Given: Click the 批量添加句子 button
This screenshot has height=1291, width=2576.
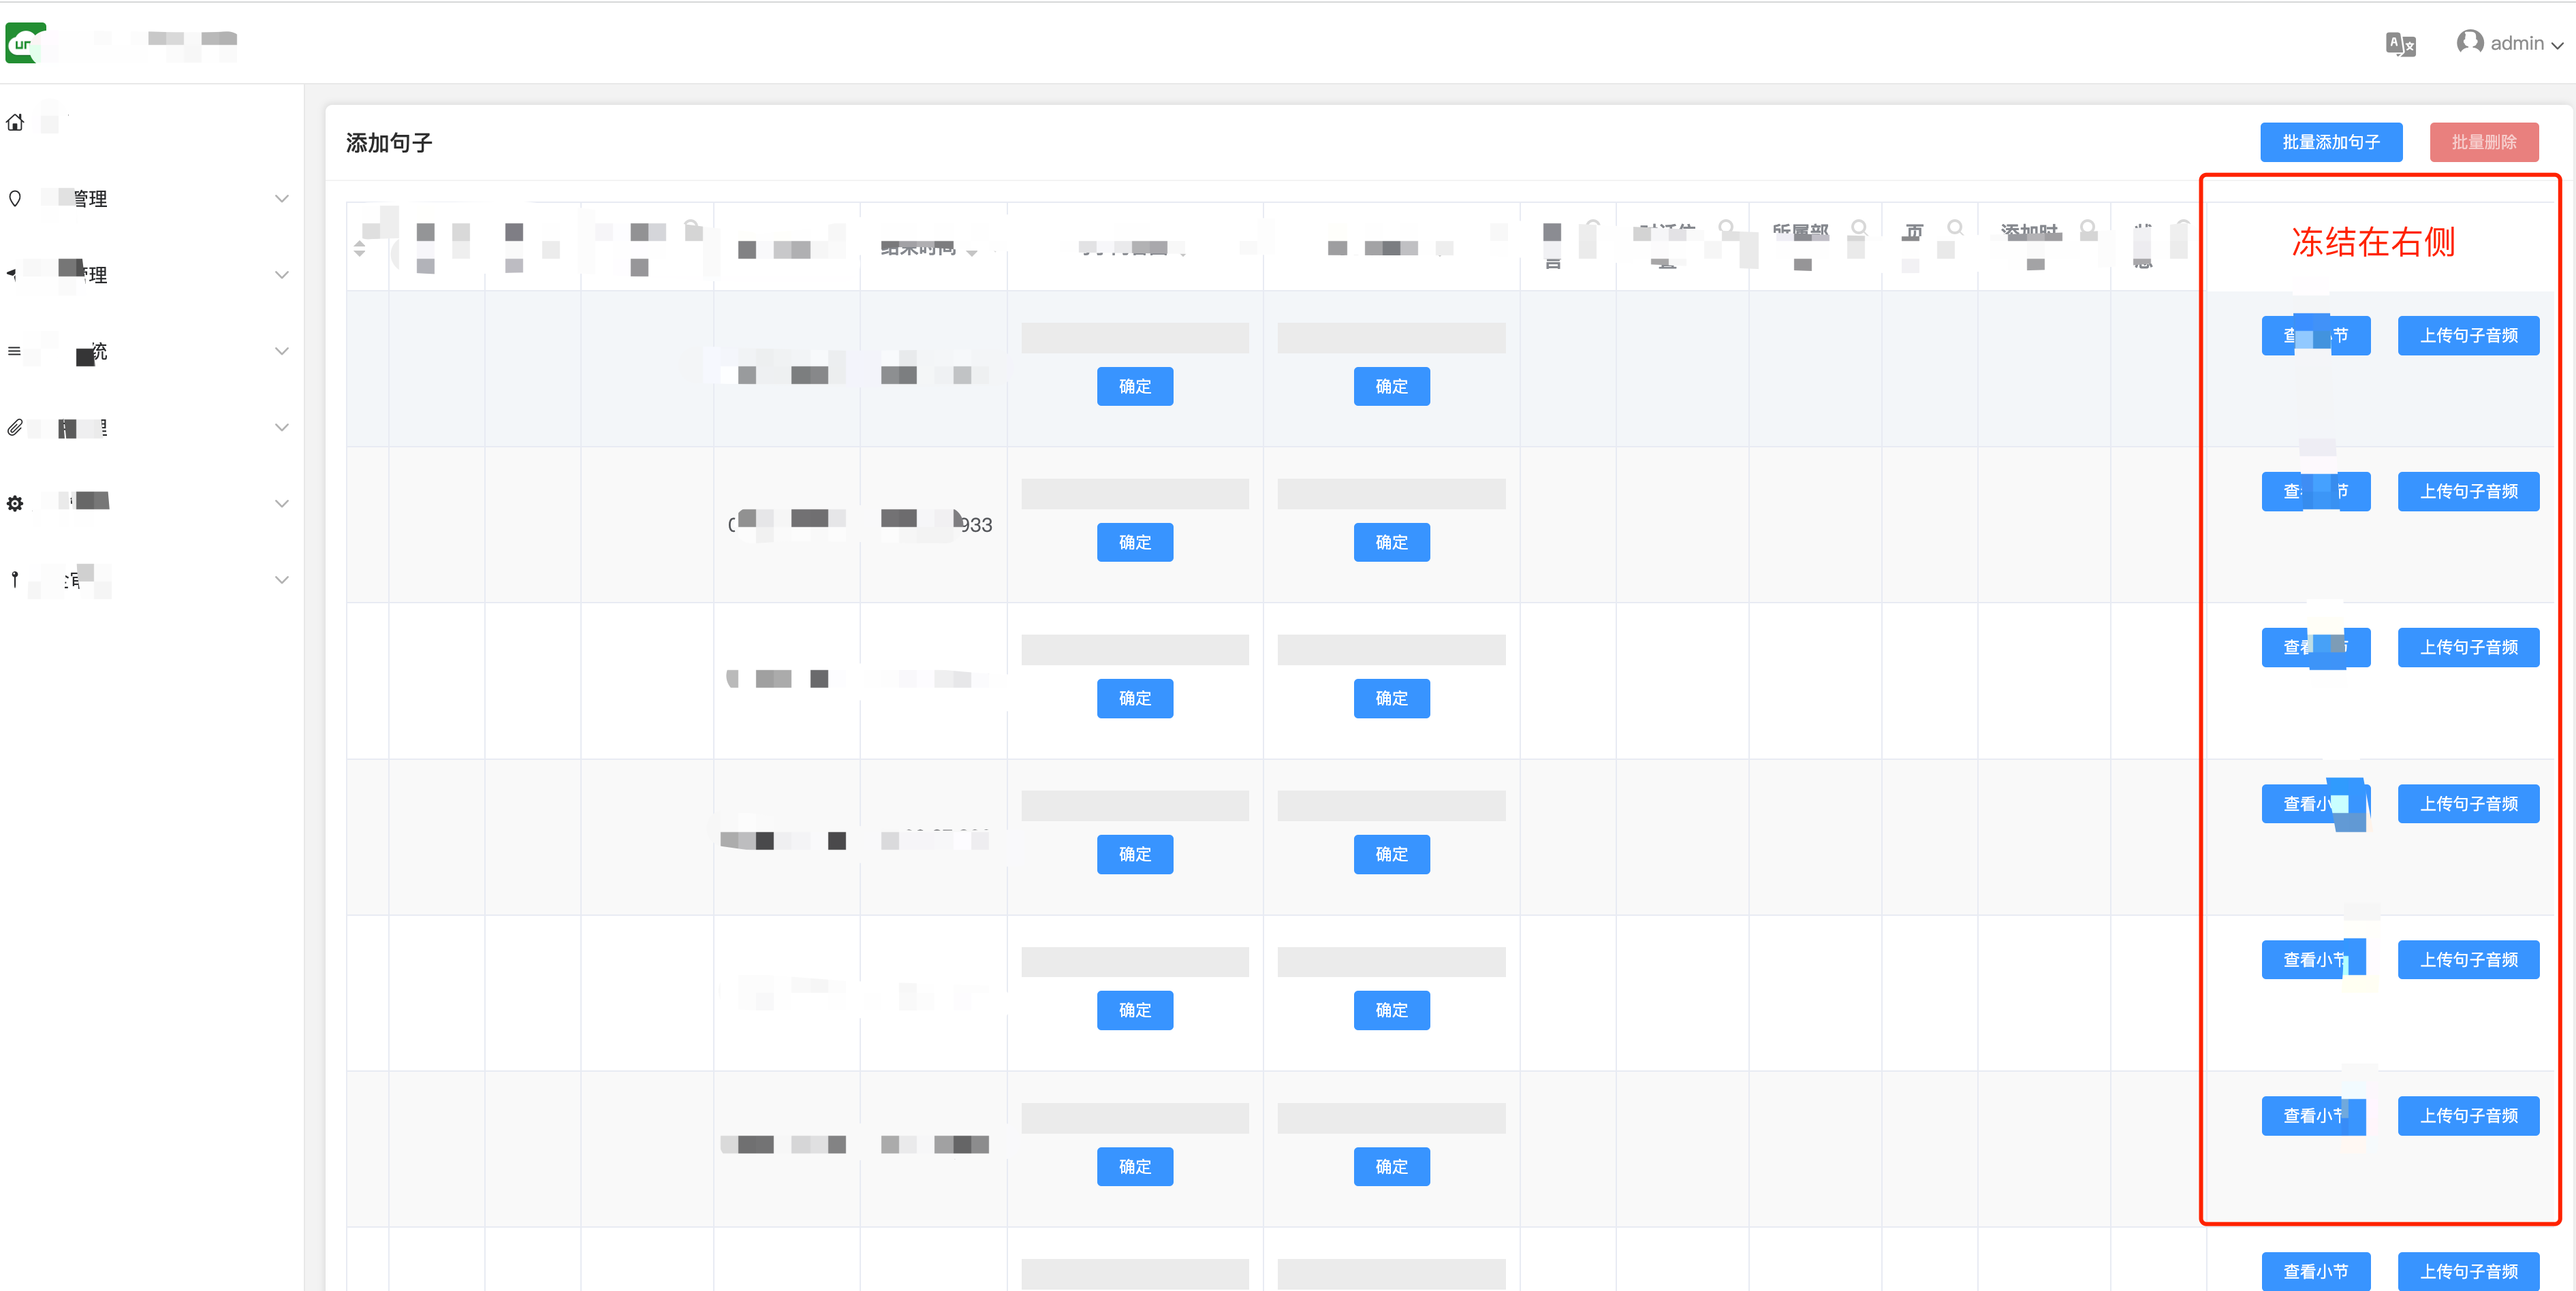Looking at the screenshot, I should pos(2331,142).
